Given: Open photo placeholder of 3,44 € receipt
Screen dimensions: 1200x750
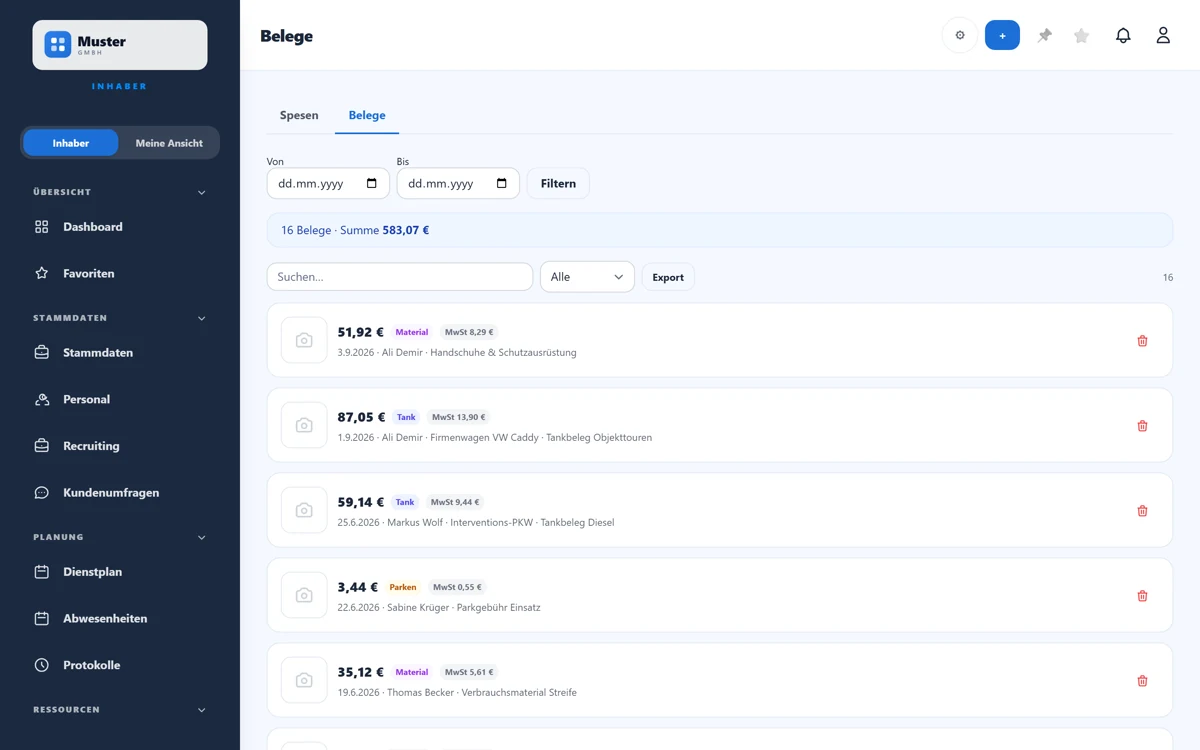Looking at the screenshot, I should (x=304, y=596).
